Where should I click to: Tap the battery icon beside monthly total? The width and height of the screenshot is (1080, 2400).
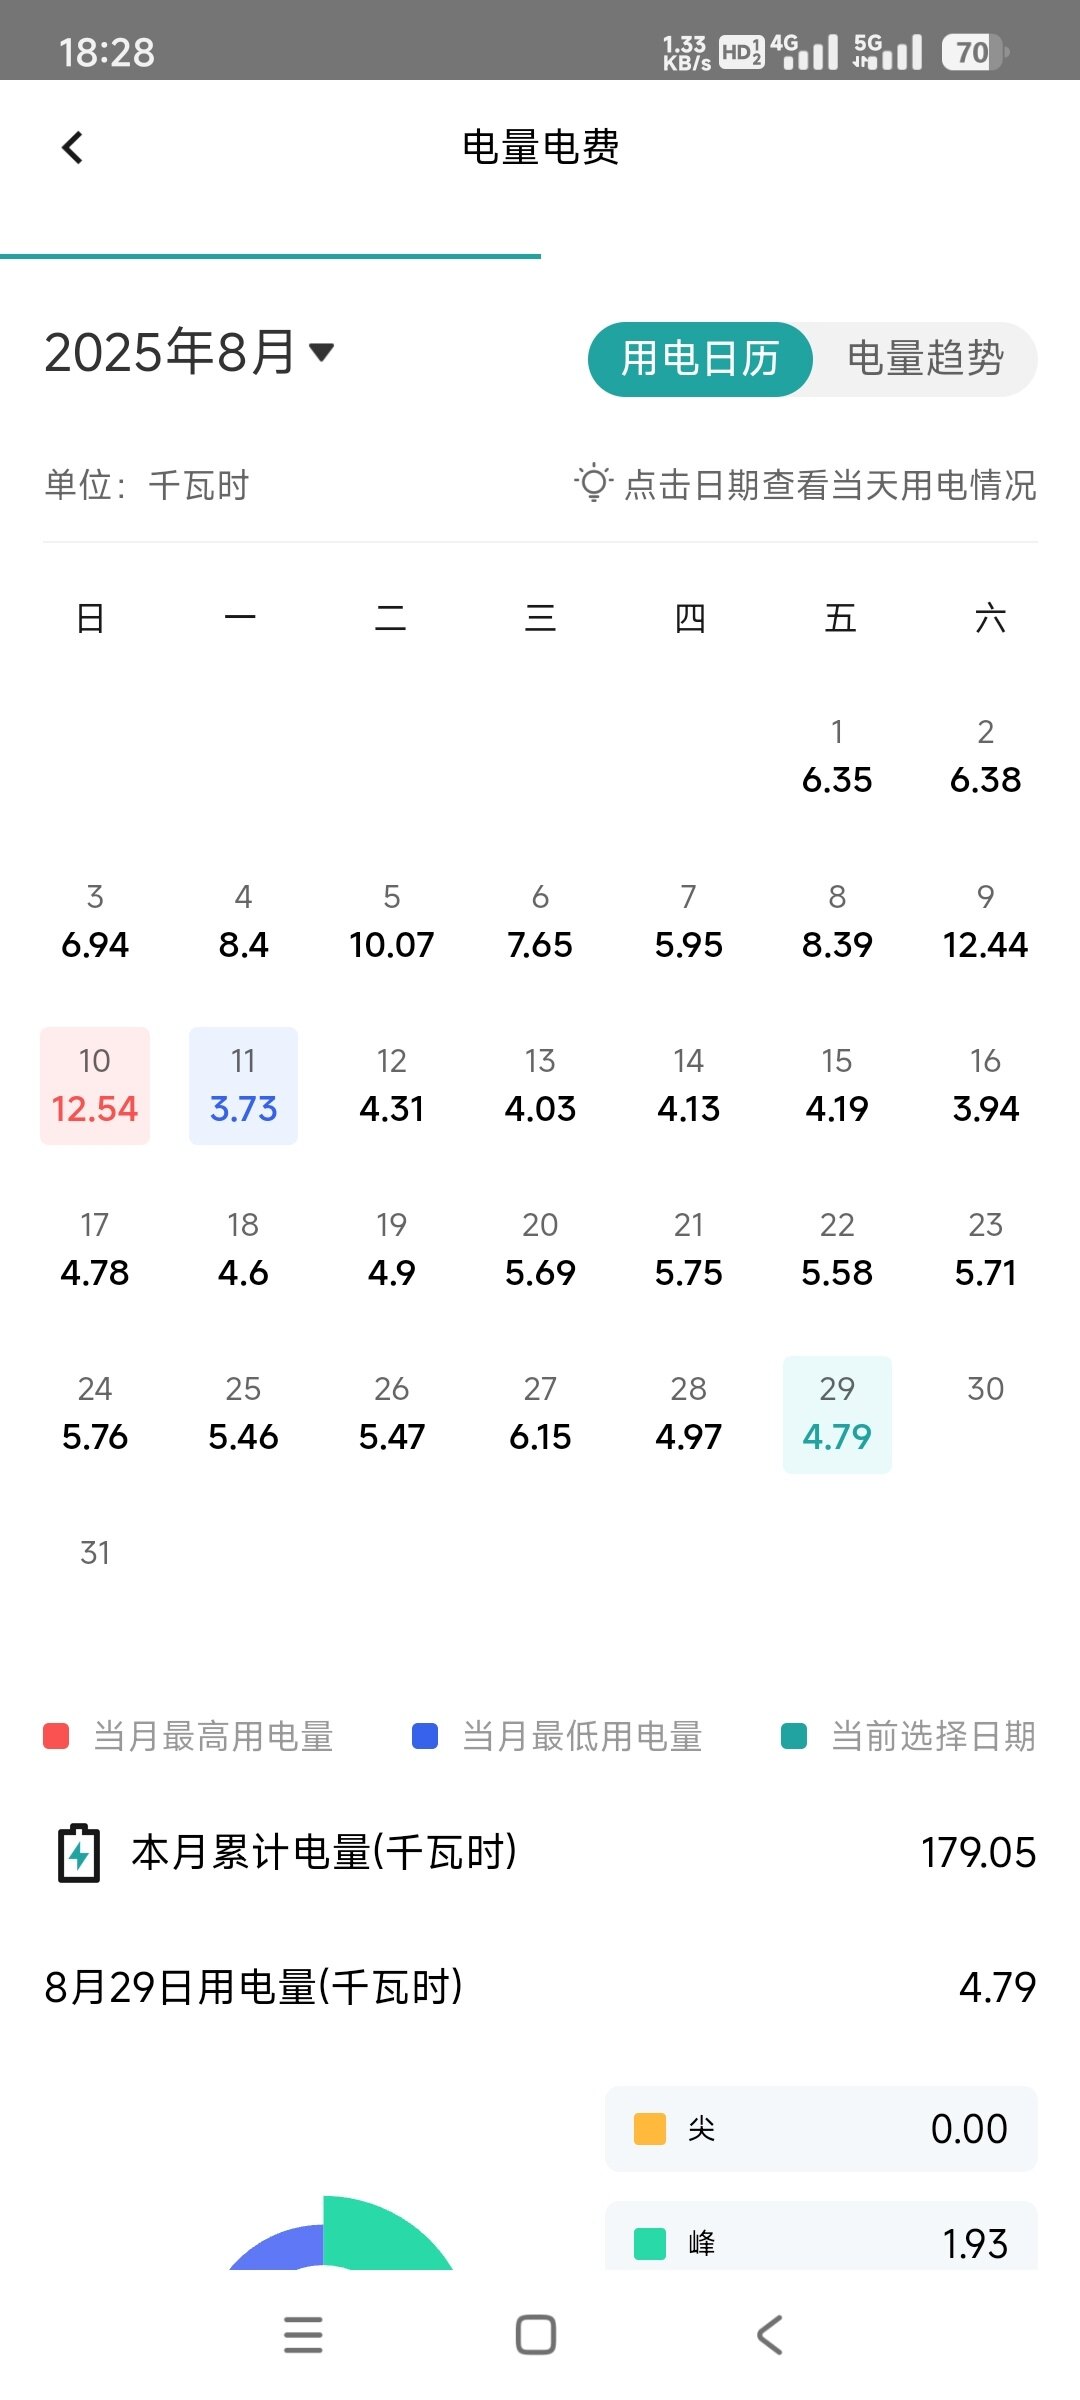coord(79,1853)
